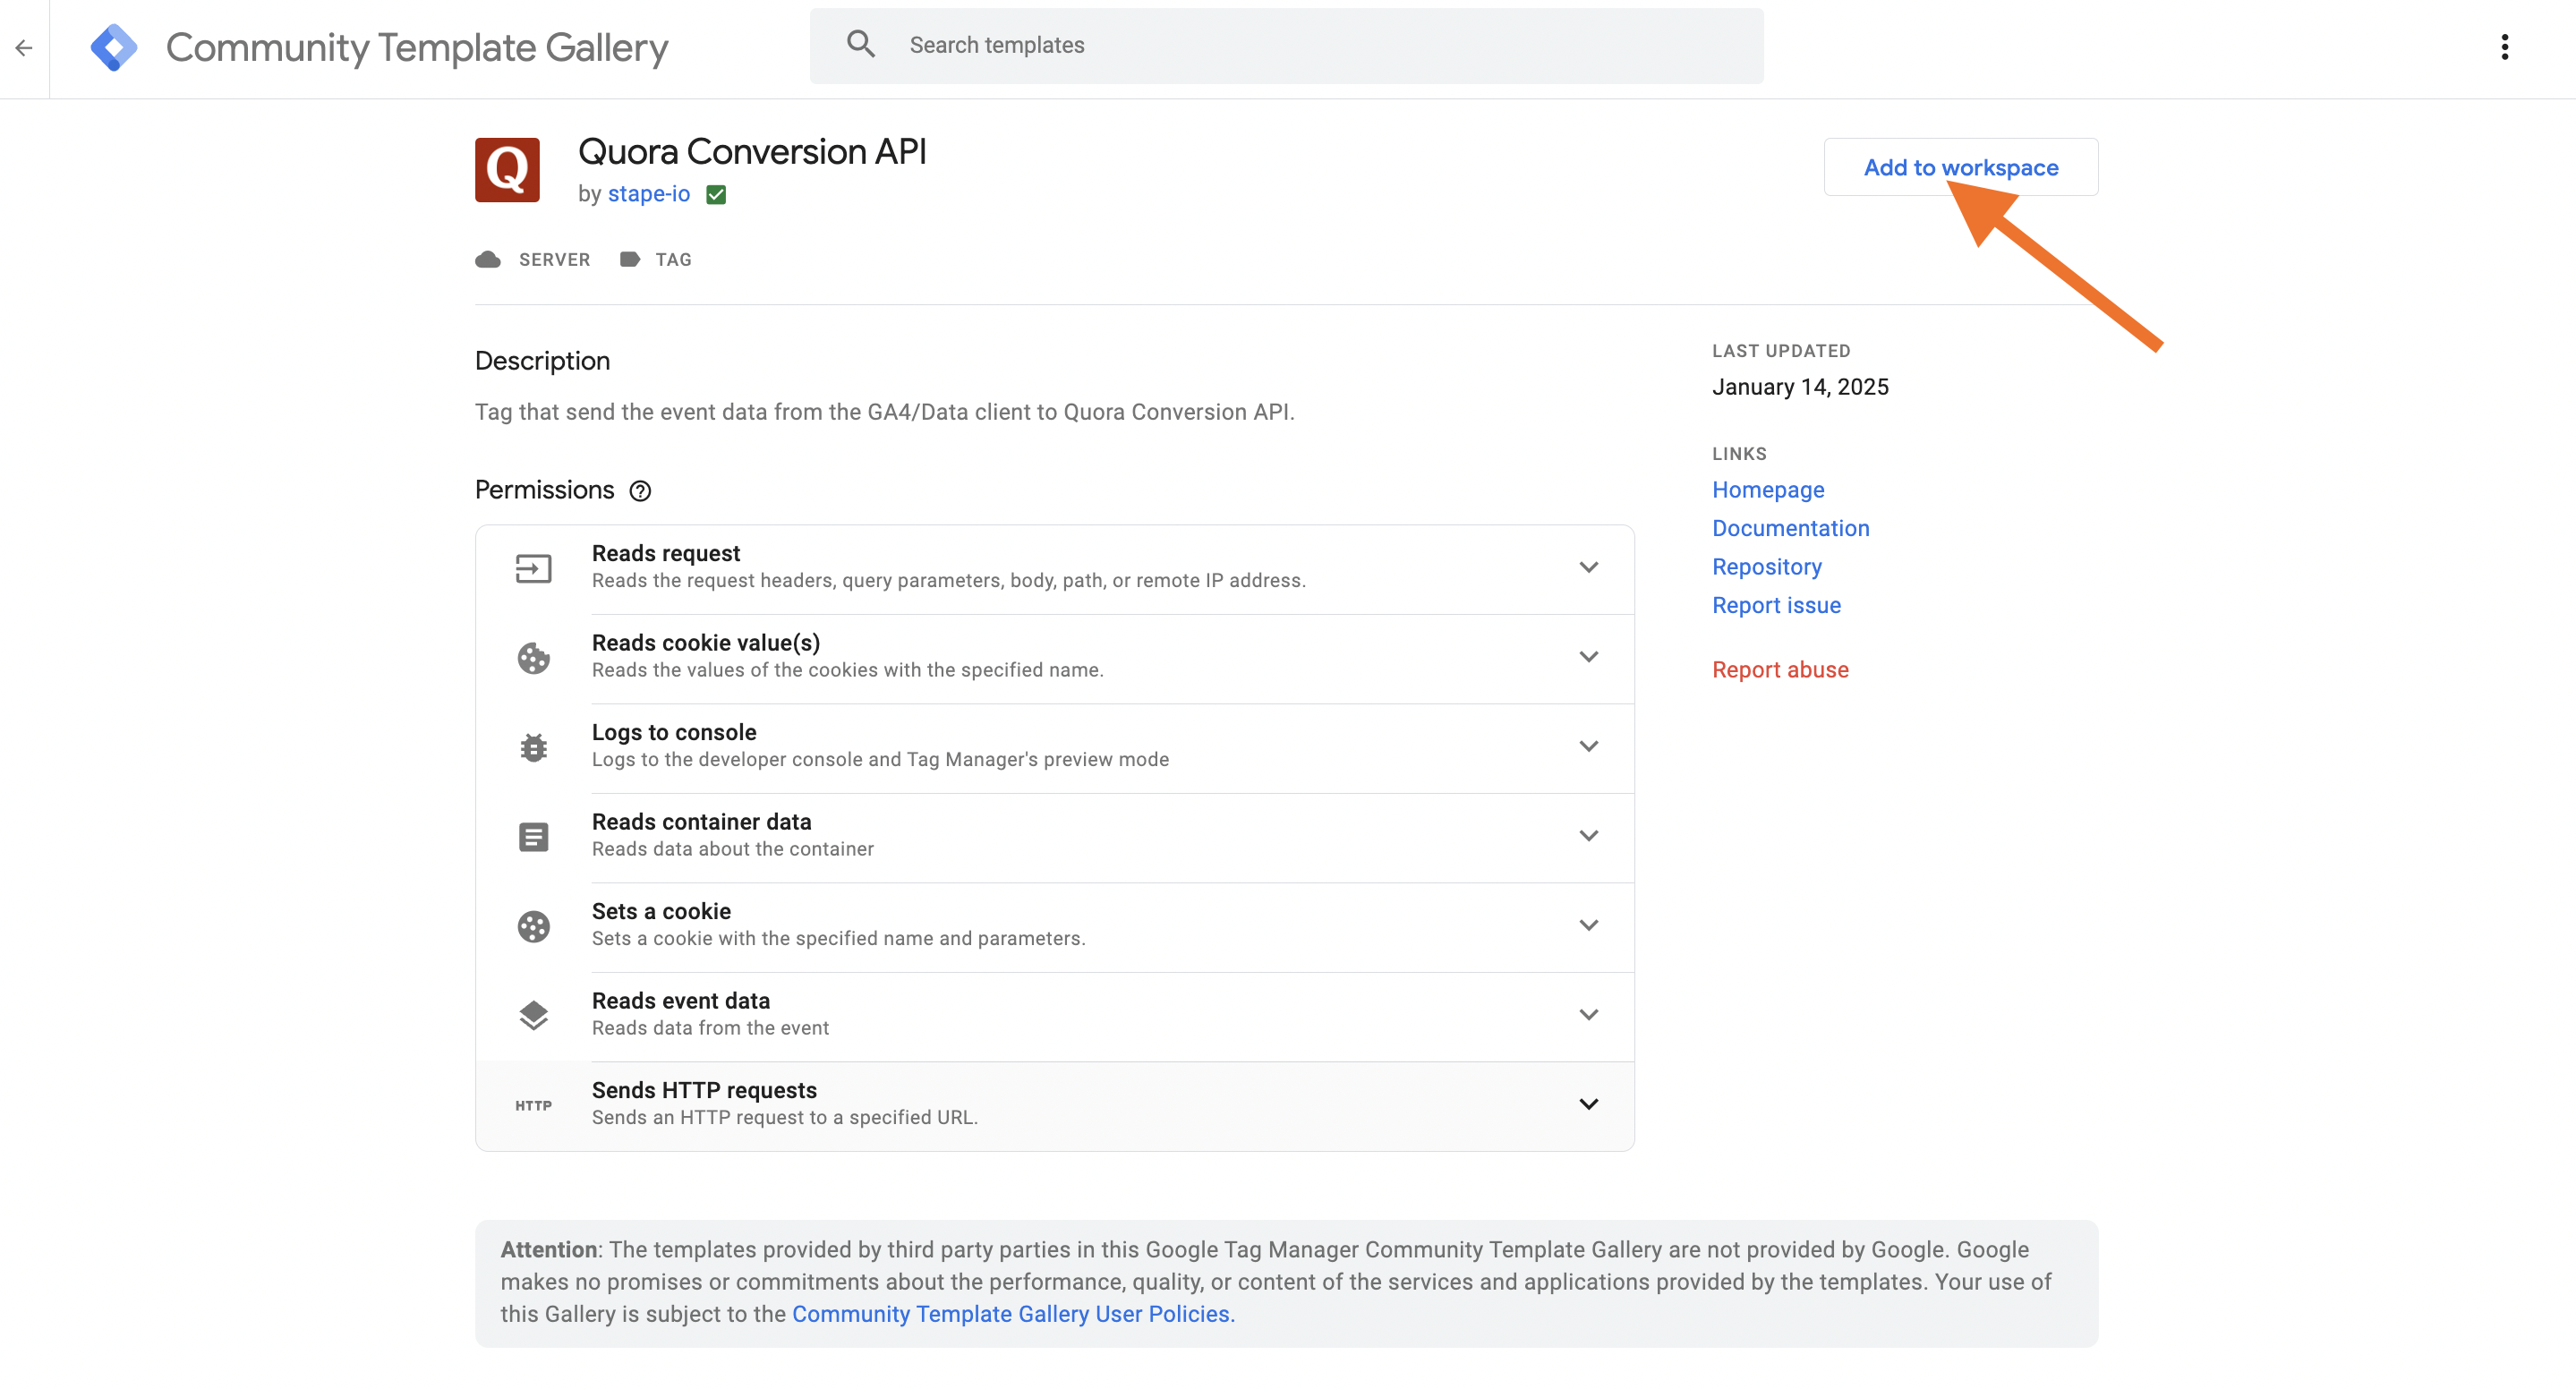Click the January 14, 2025 date
This screenshot has width=2576, height=1389.
(x=1800, y=387)
